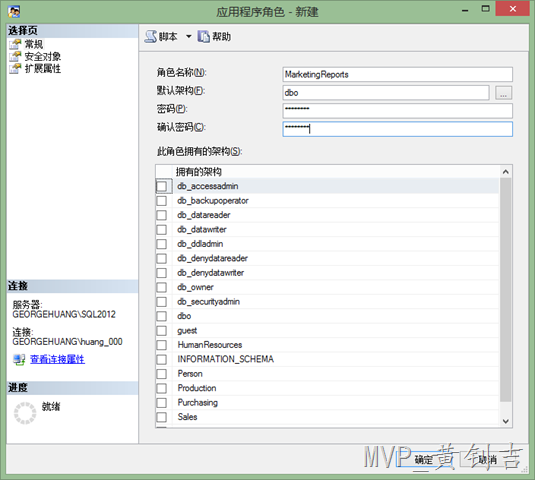Open the 安全对象 page
This screenshot has height=480, width=535.
click(x=43, y=56)
